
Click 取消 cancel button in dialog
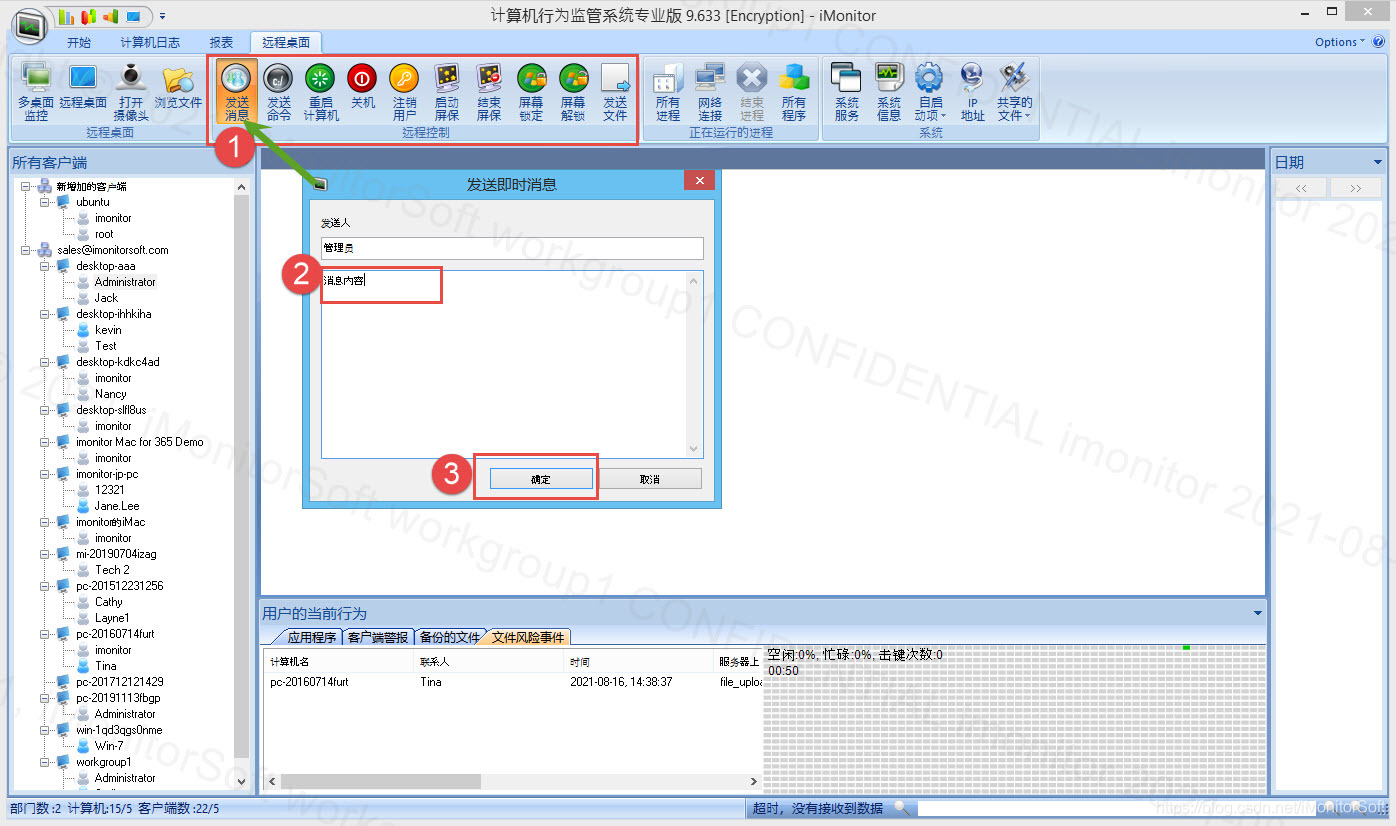click(x=650, y=479)
